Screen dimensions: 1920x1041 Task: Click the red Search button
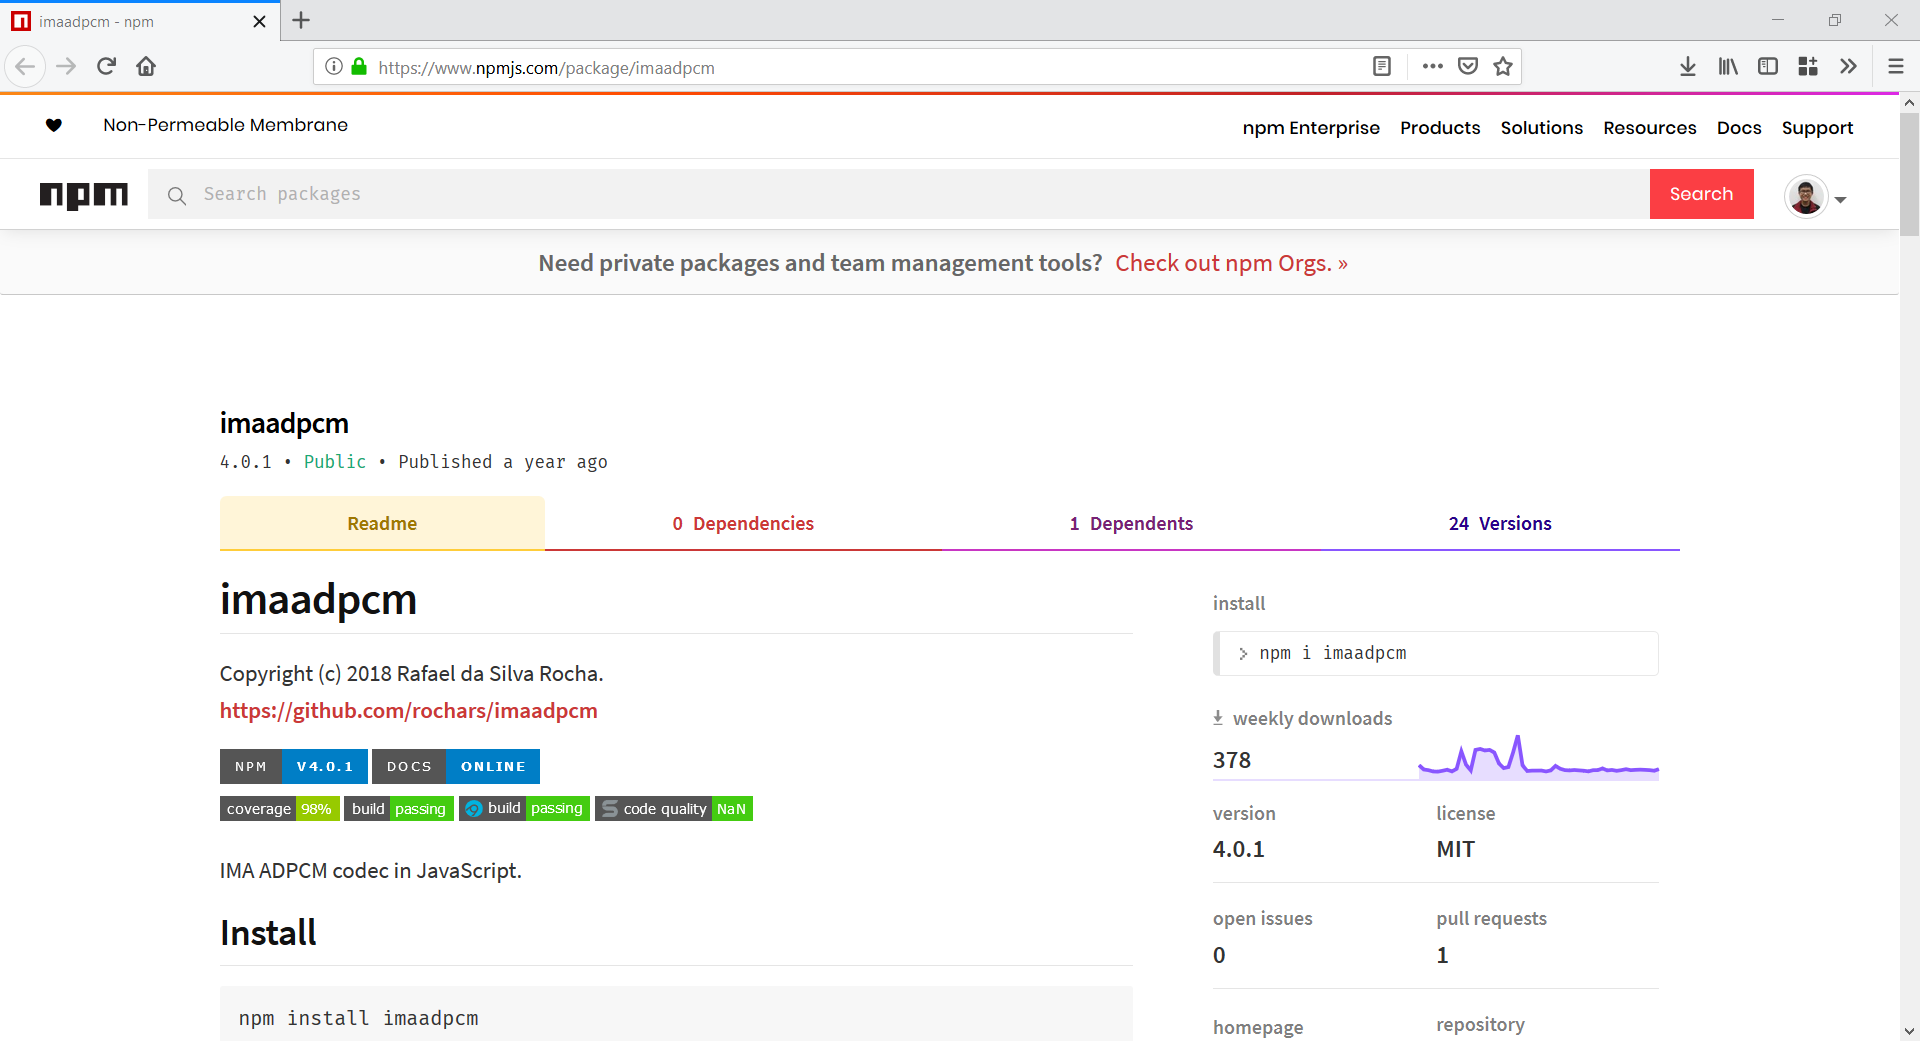(1700, 194)
